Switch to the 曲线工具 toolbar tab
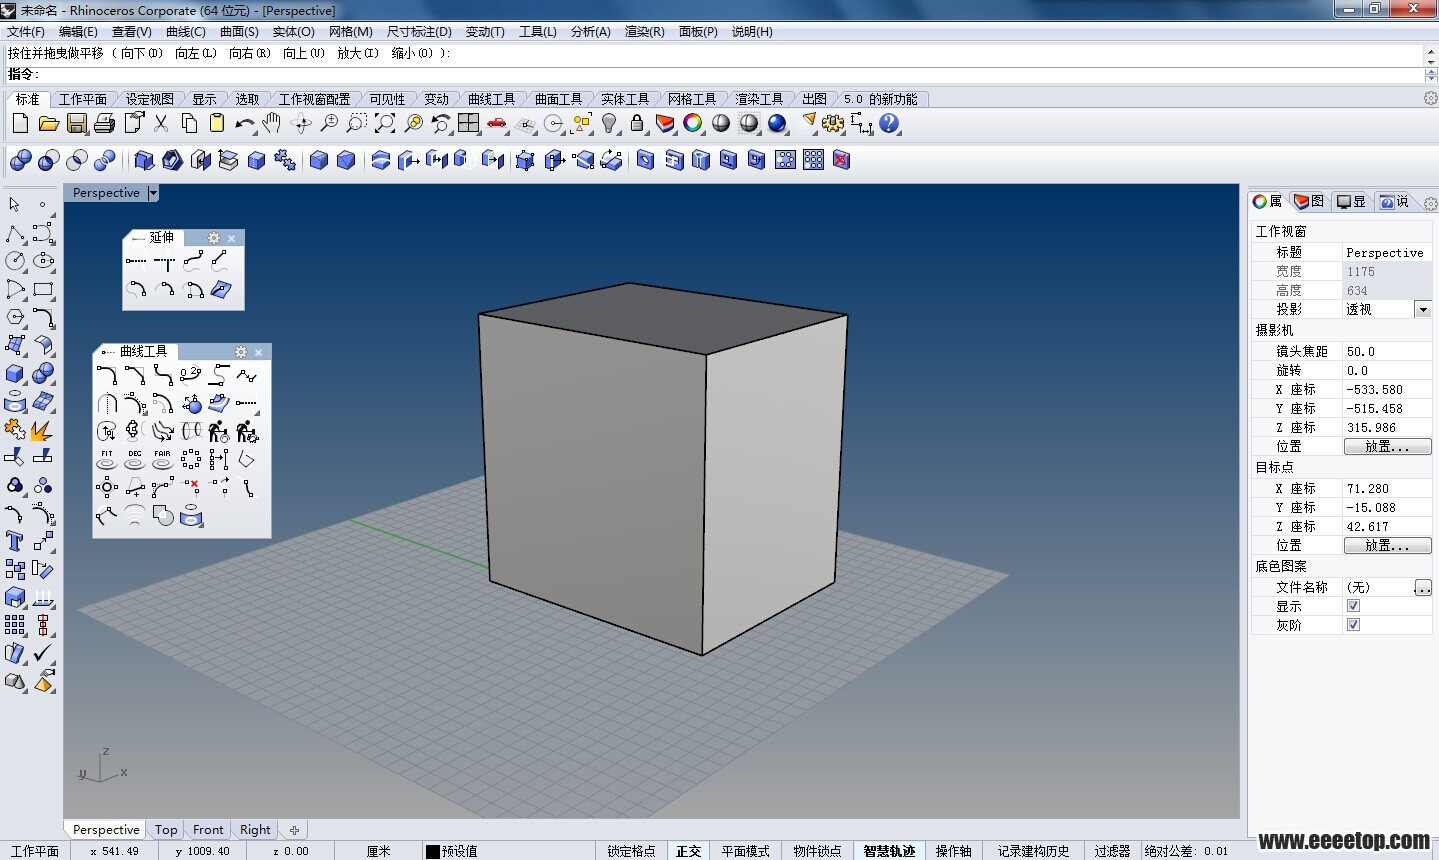The width and height of the screenshot is (1439, 860). (x=491, y=99)
